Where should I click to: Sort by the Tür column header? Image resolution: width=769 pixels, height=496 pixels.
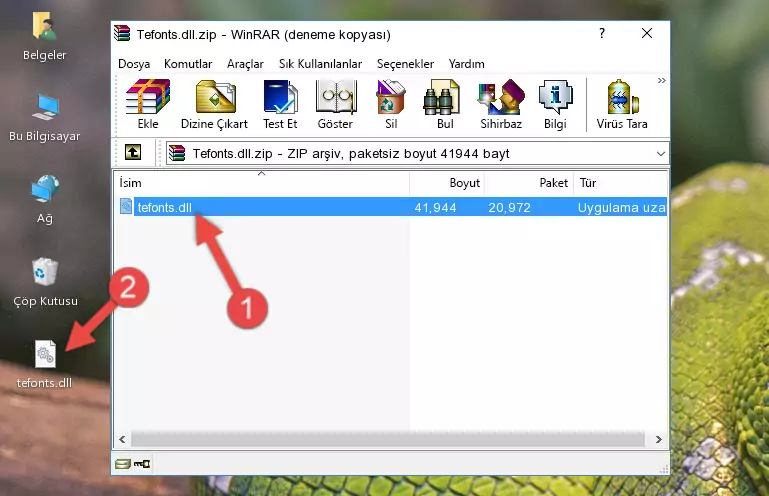click(x=620, y=183)
